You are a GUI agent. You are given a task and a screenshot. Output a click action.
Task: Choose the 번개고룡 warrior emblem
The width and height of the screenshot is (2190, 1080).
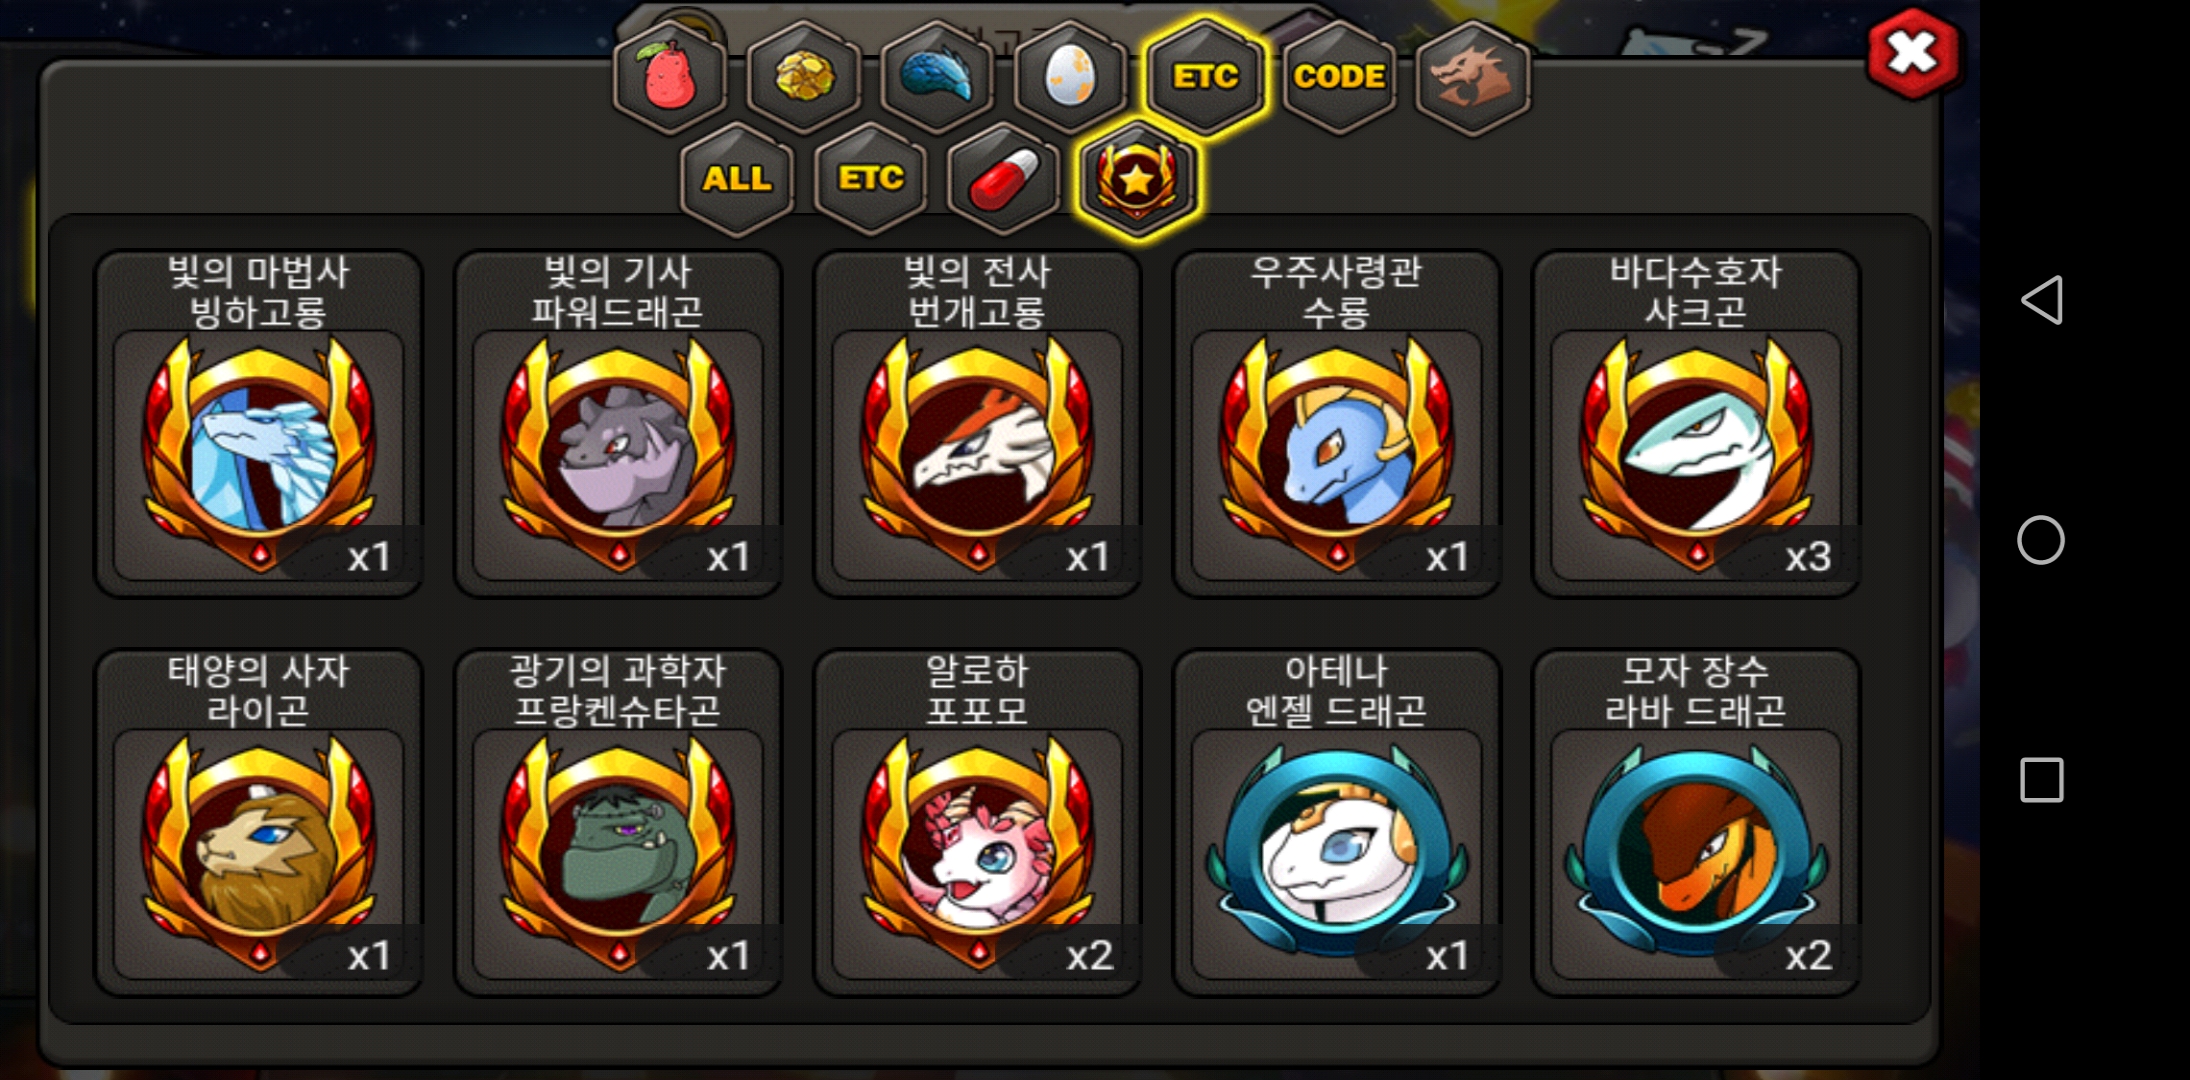coord(977,424)
